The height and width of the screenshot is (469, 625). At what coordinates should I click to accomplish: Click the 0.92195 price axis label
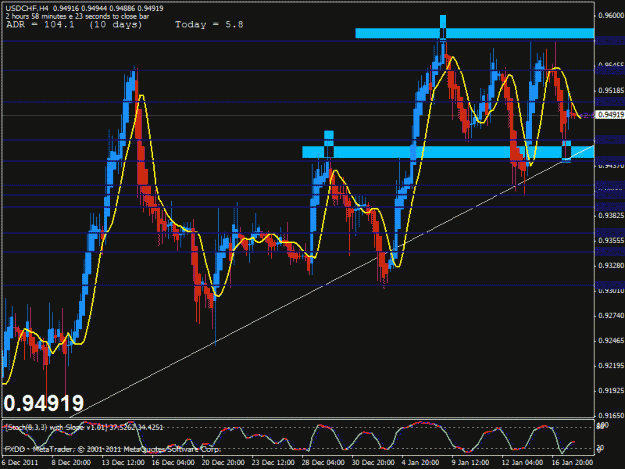pos(611,365)
